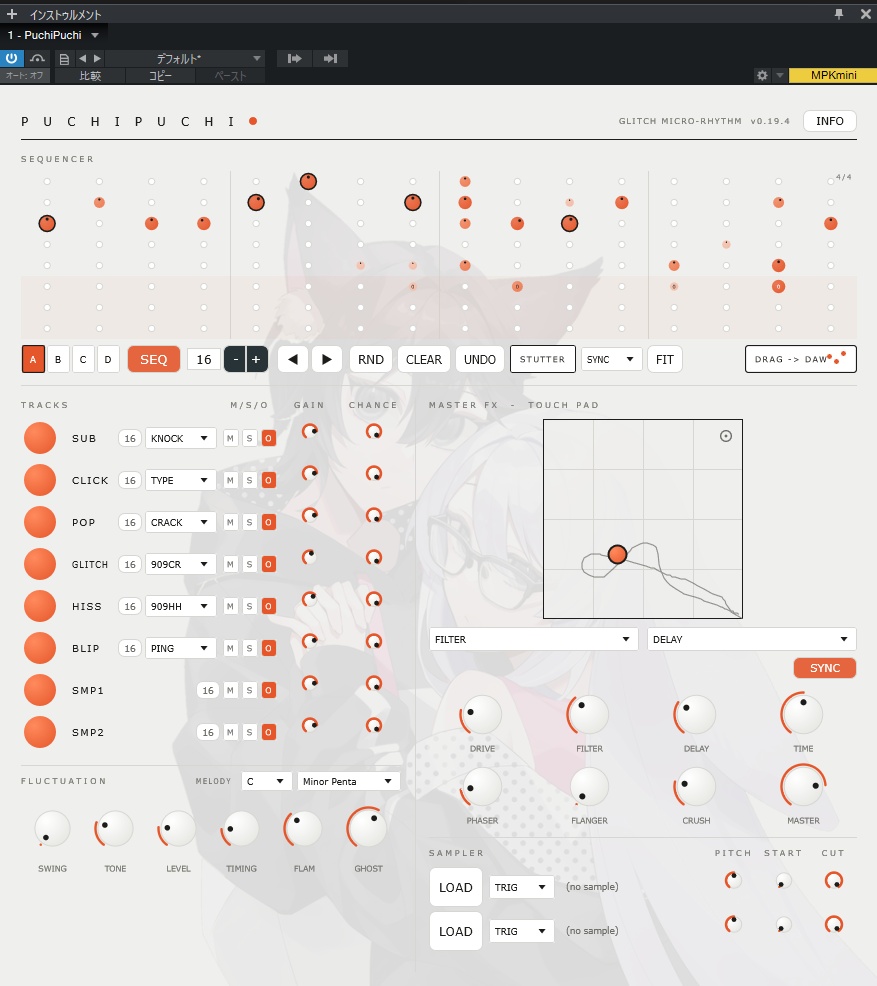
Task: Shift the pattern left with arrow button
Action: [293, 359]
